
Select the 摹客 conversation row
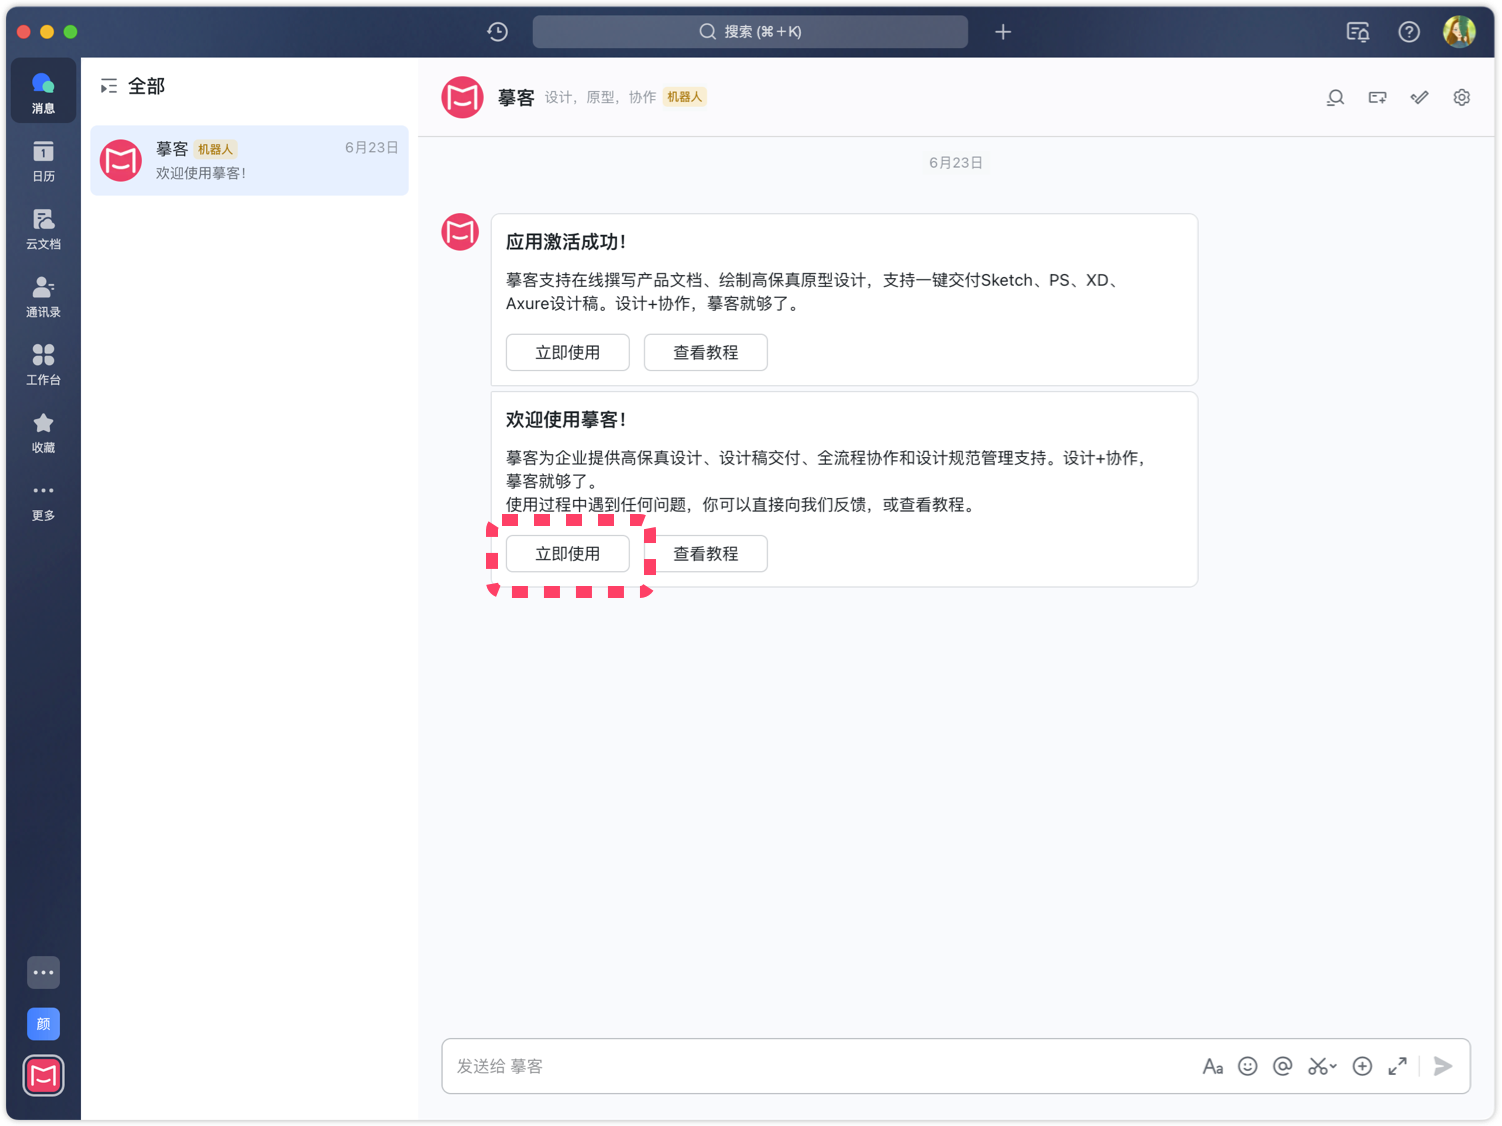(x=249, y=160)
